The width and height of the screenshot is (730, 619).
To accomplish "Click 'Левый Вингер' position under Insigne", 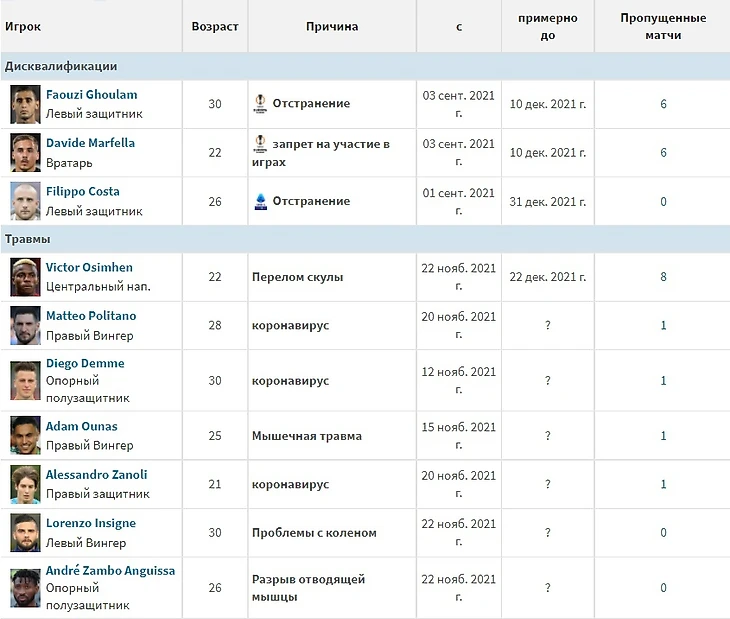I will click(86, 543).
